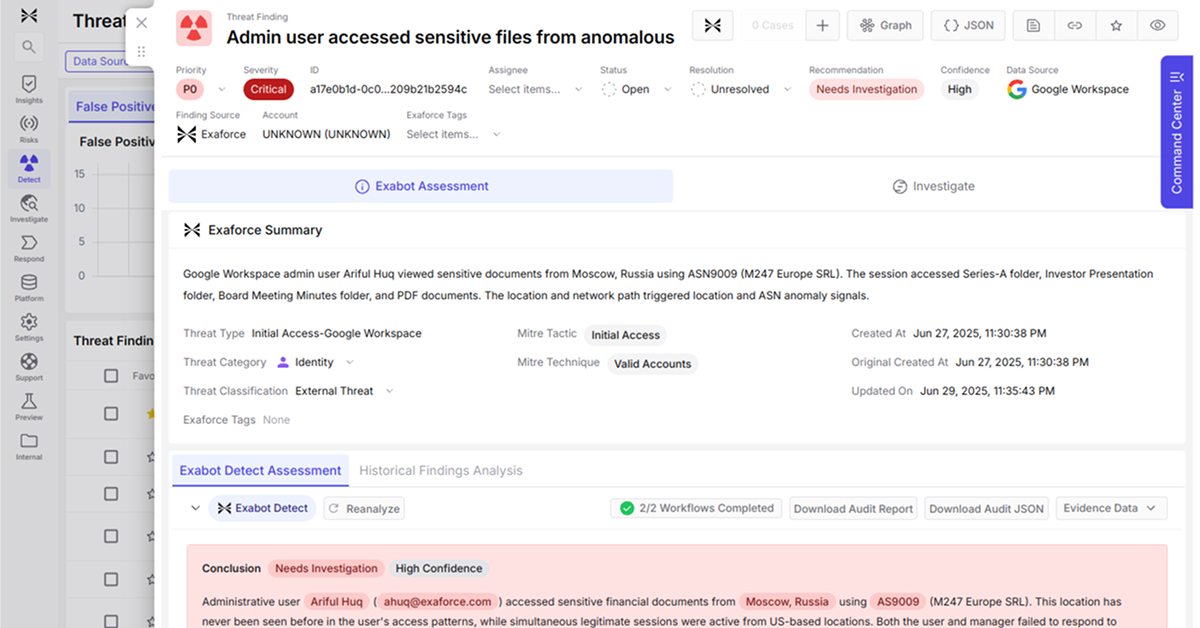
Task: Open the Priority P0 dropdown
Action: click(201, 89)
